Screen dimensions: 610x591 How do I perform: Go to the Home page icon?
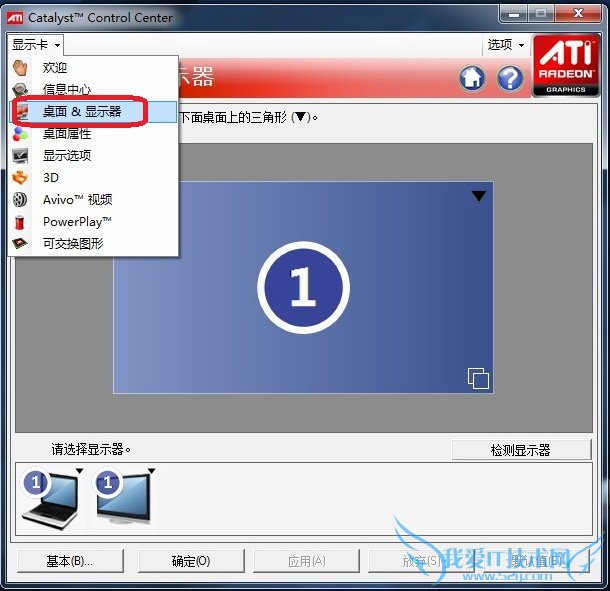click(x=472, y=78)
